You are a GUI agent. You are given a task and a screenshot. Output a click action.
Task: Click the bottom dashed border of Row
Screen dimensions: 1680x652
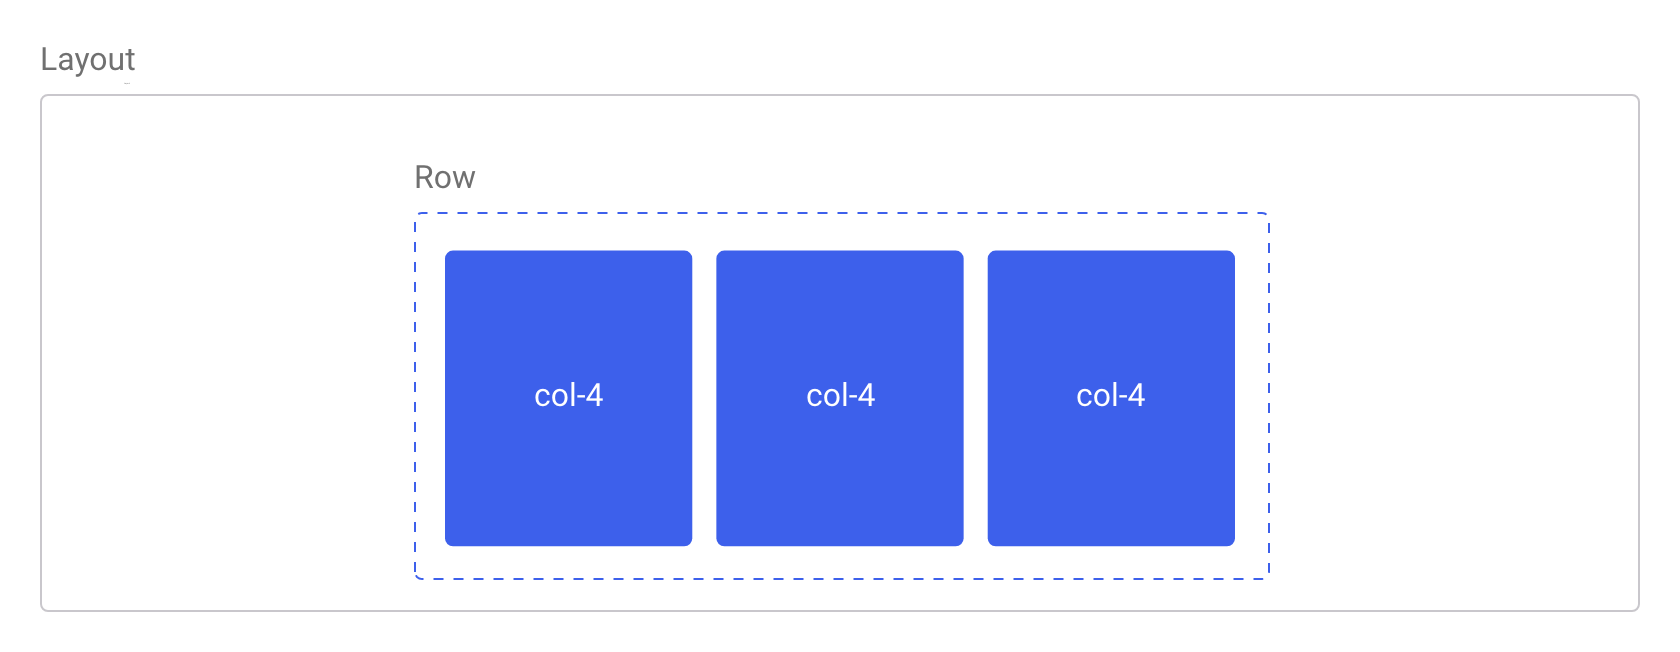[x=842, y=578]
